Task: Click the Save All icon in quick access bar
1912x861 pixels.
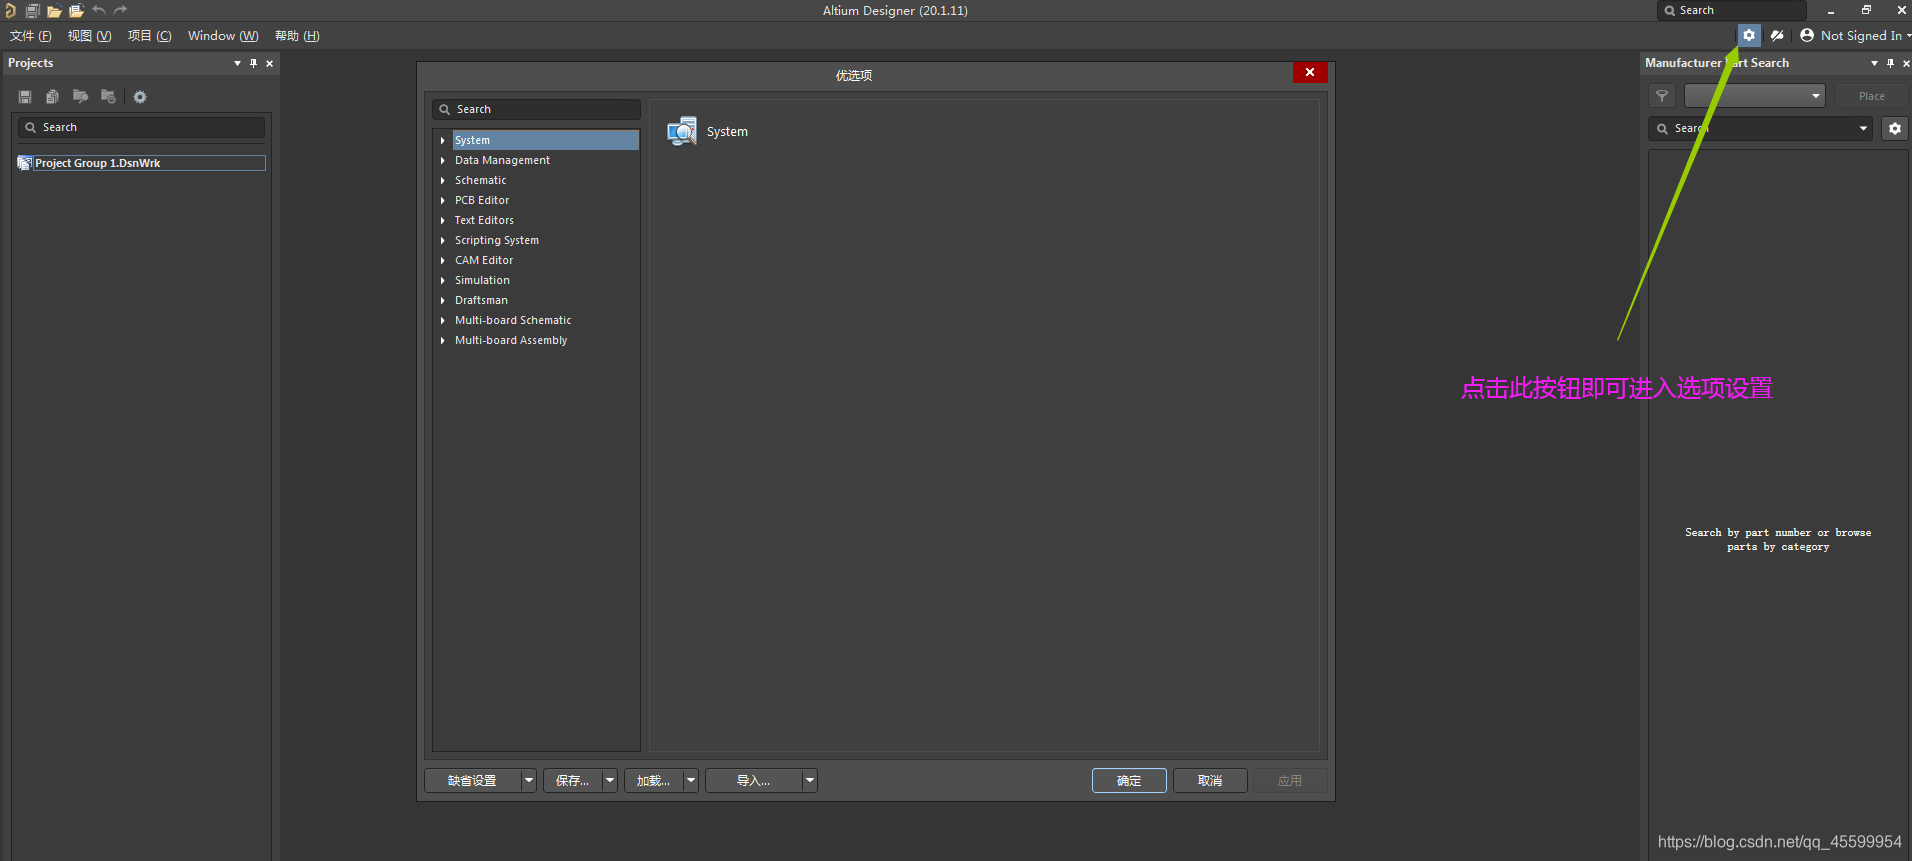Action: click(32, 11)
